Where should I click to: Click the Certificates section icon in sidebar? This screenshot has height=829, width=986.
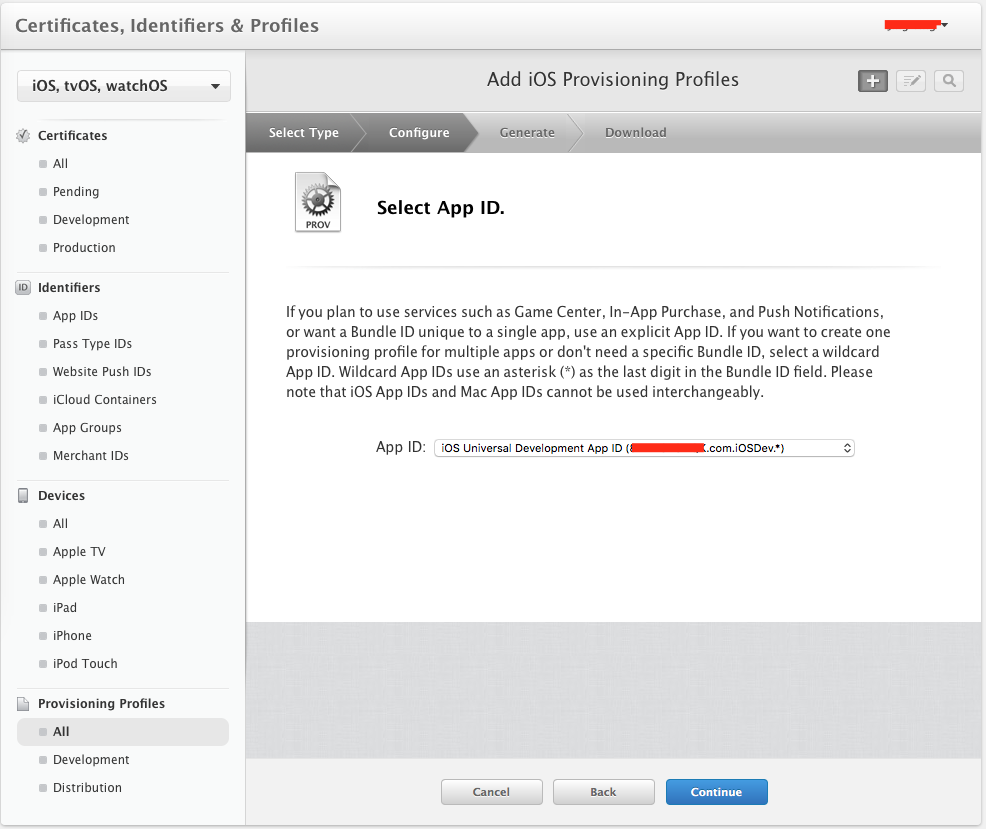click(22, 135)
